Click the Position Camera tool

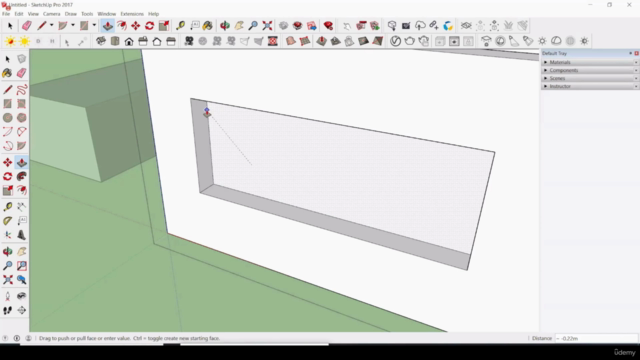[7, 296]
